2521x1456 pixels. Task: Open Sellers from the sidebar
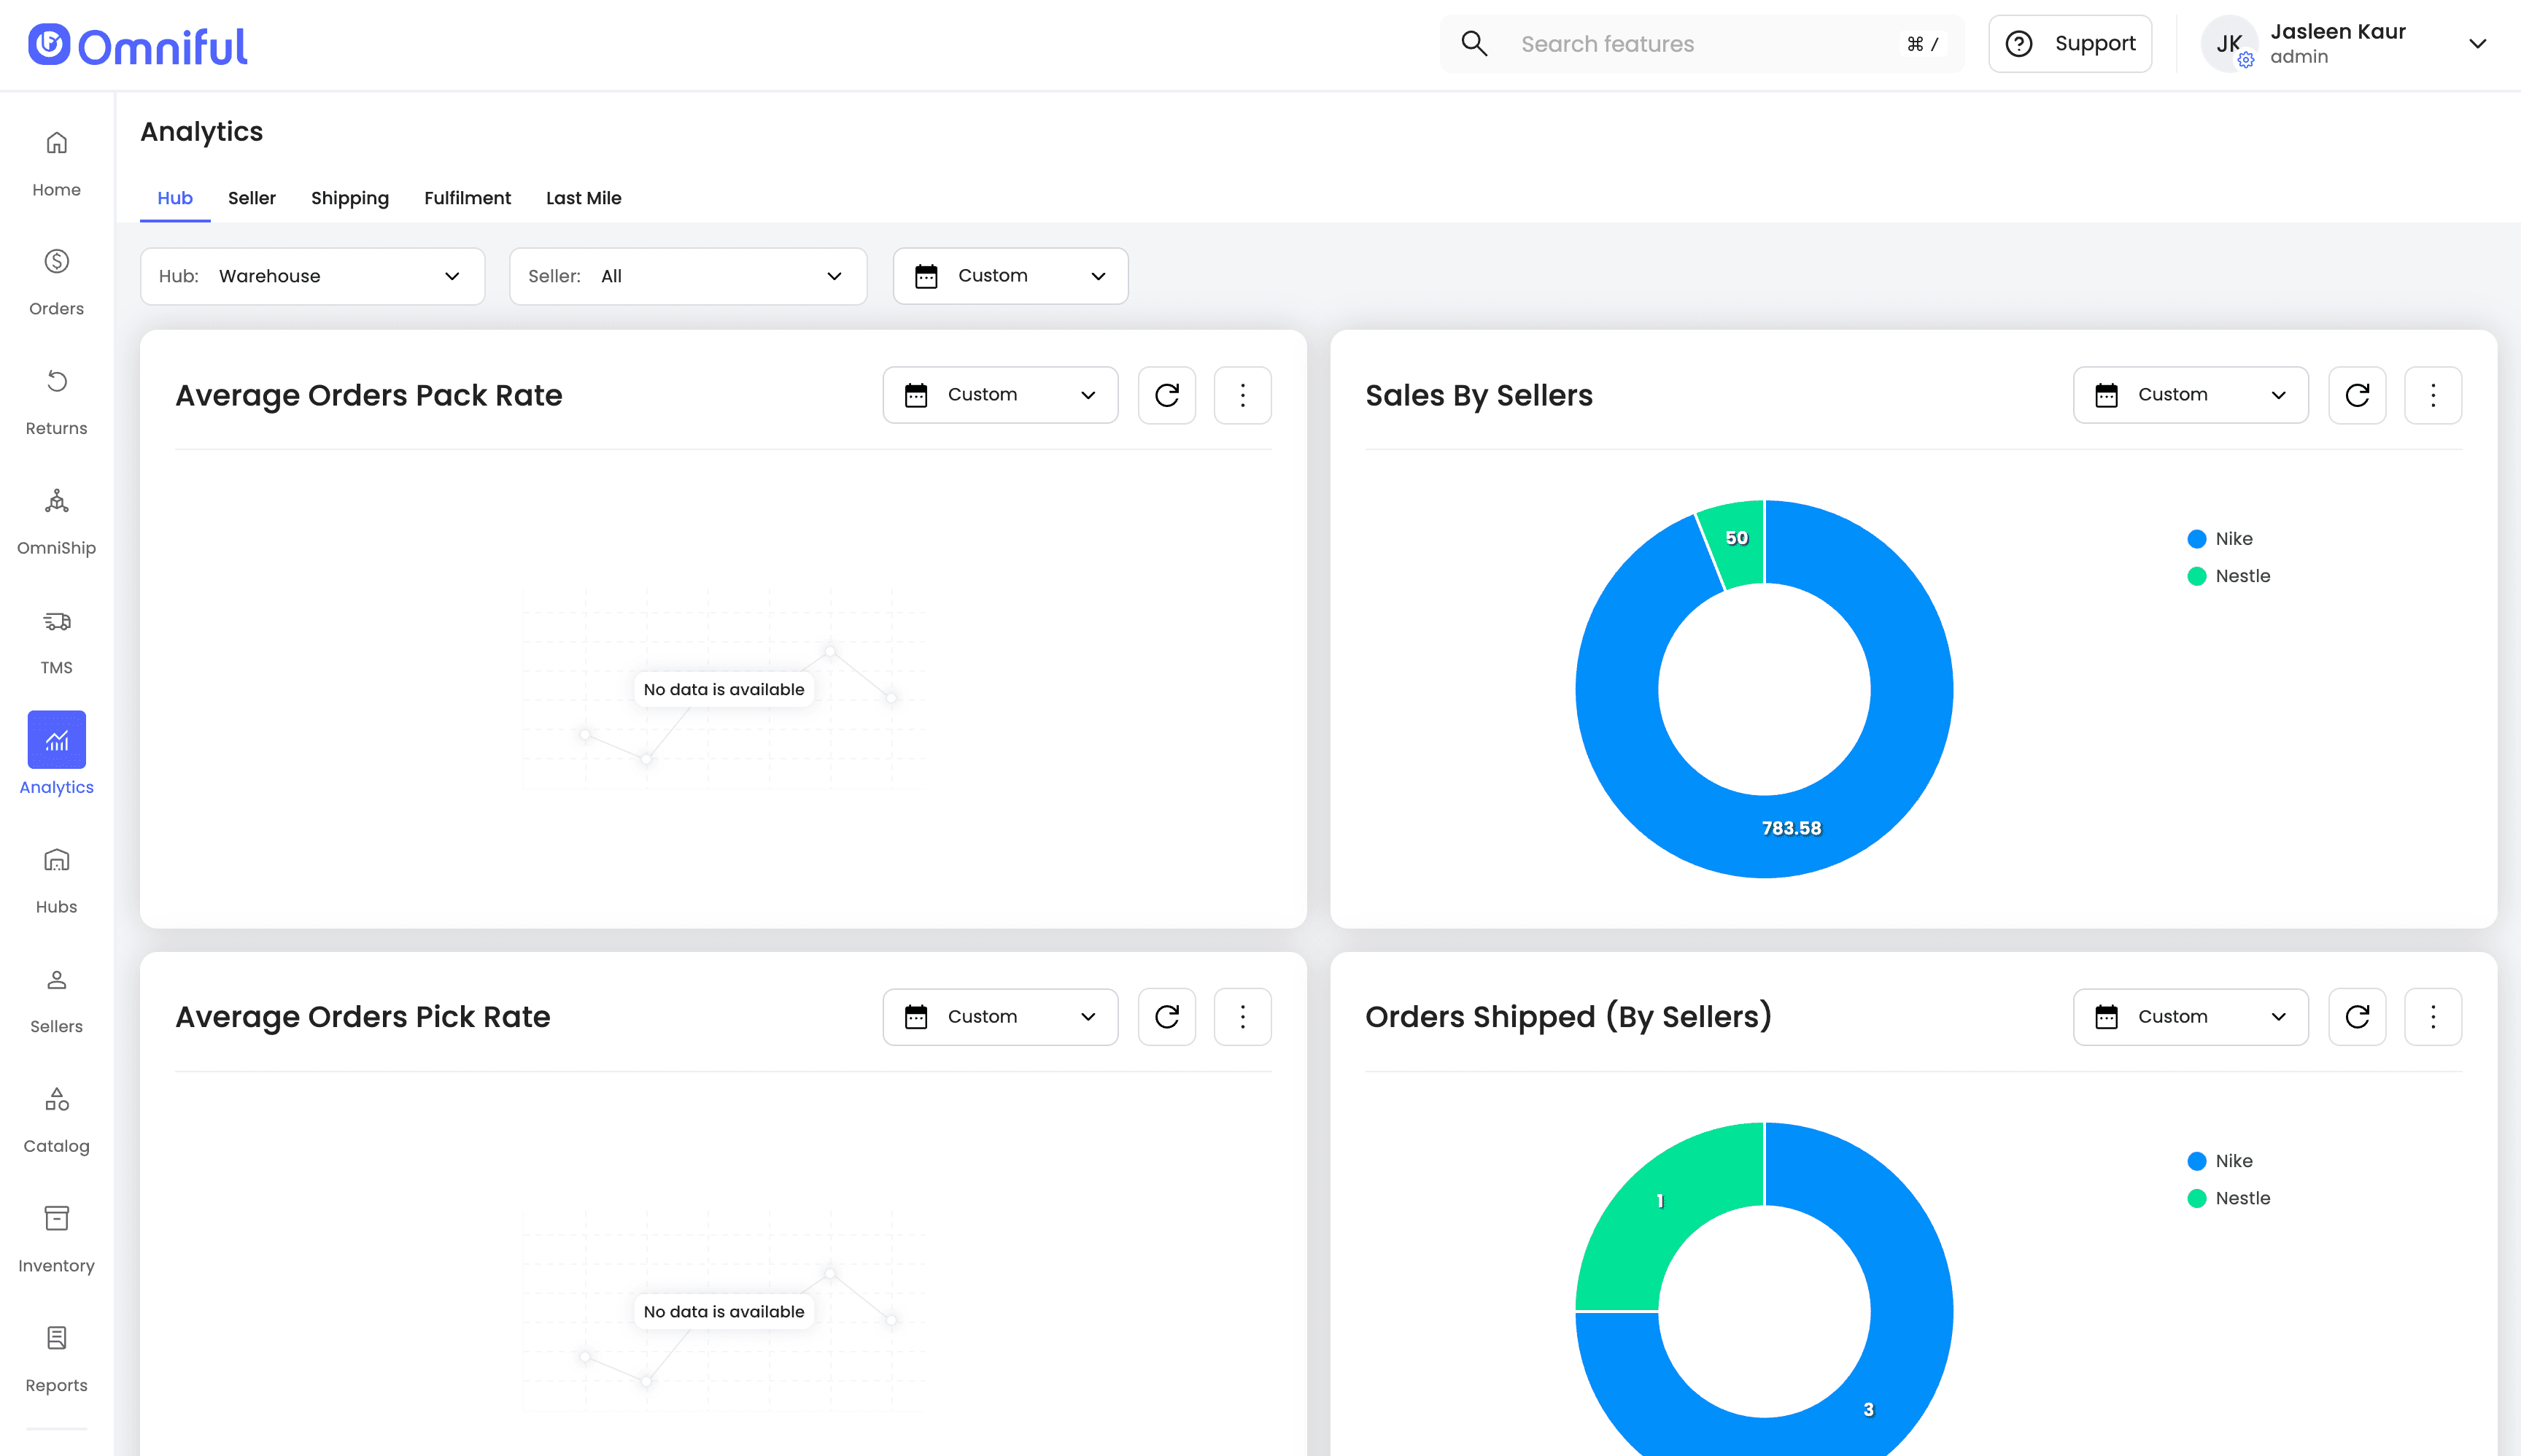pyautogui.click(x=56, y=1001)
